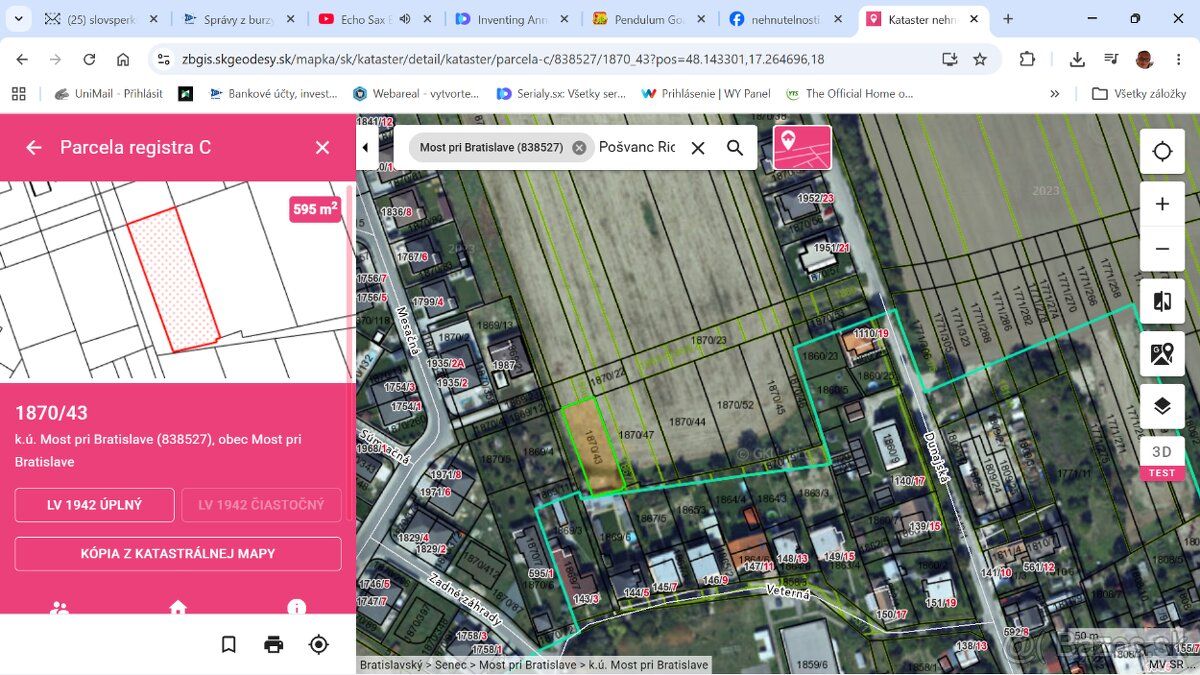Viewport: 1200px width, 675px height.
Task: Open the map compare swipe tool
Action: click(1162, 301)
